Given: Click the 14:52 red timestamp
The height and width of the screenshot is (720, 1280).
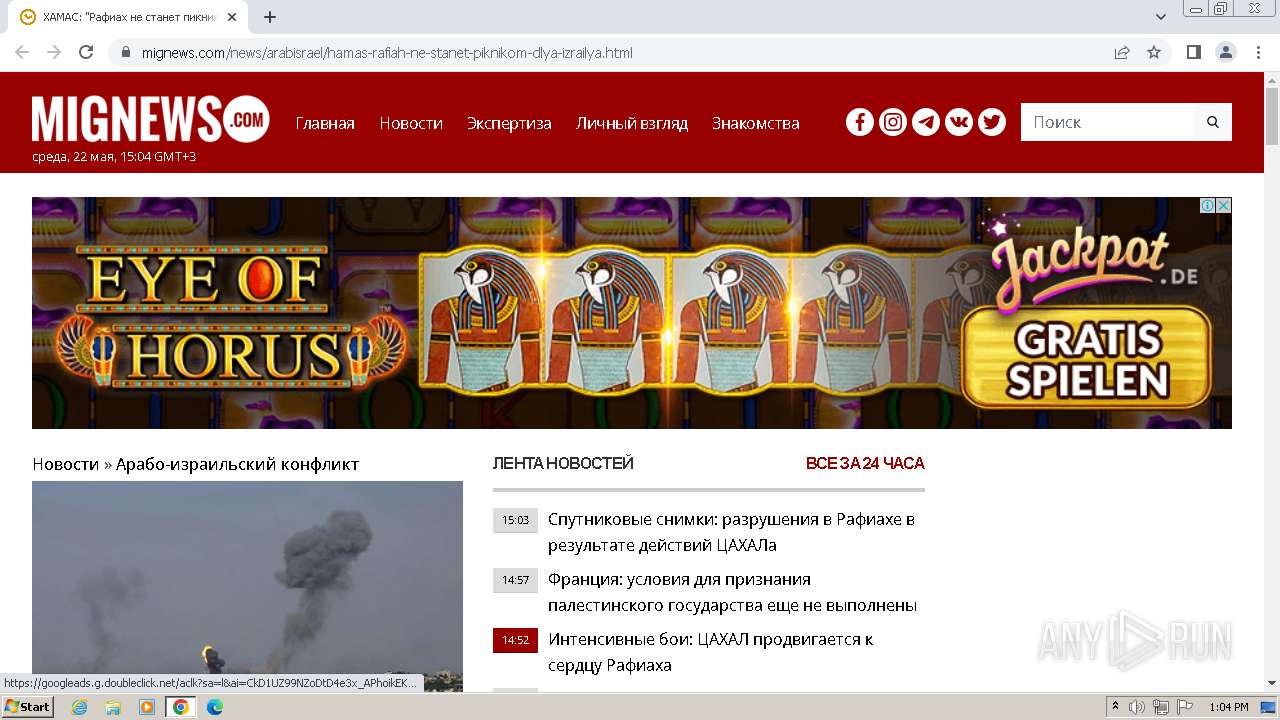Looking at the screenshot, I should click(515, 640).
